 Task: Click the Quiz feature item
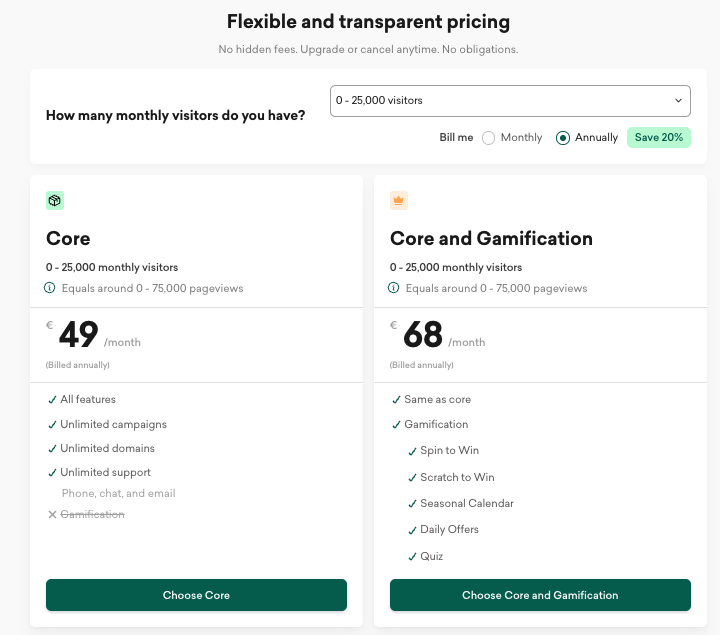[x=431, y=556]
